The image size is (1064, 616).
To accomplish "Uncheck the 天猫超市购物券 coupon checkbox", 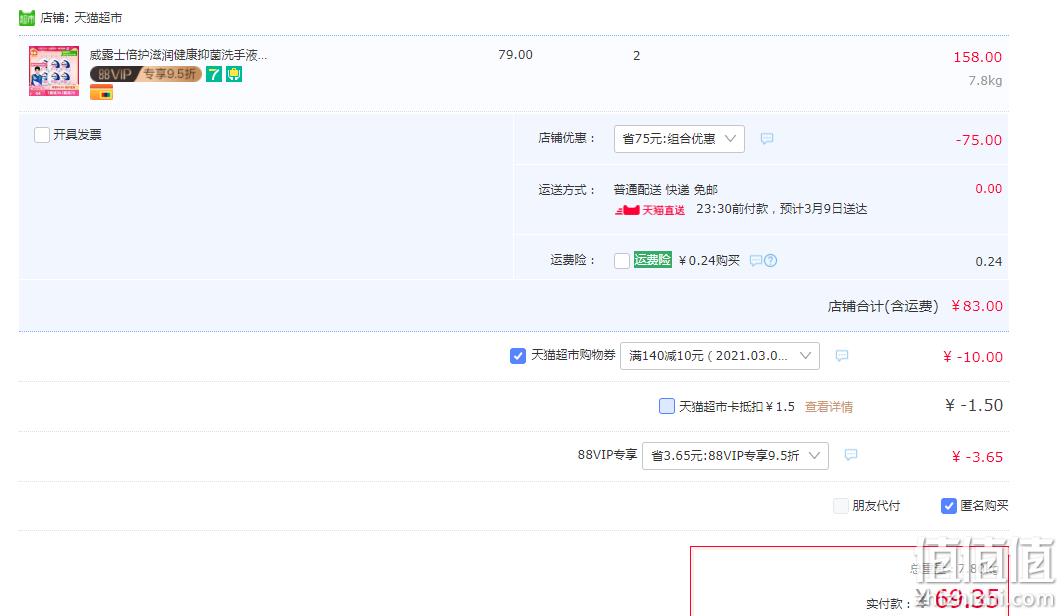I will pyautogui.click(x=517, y=355).
